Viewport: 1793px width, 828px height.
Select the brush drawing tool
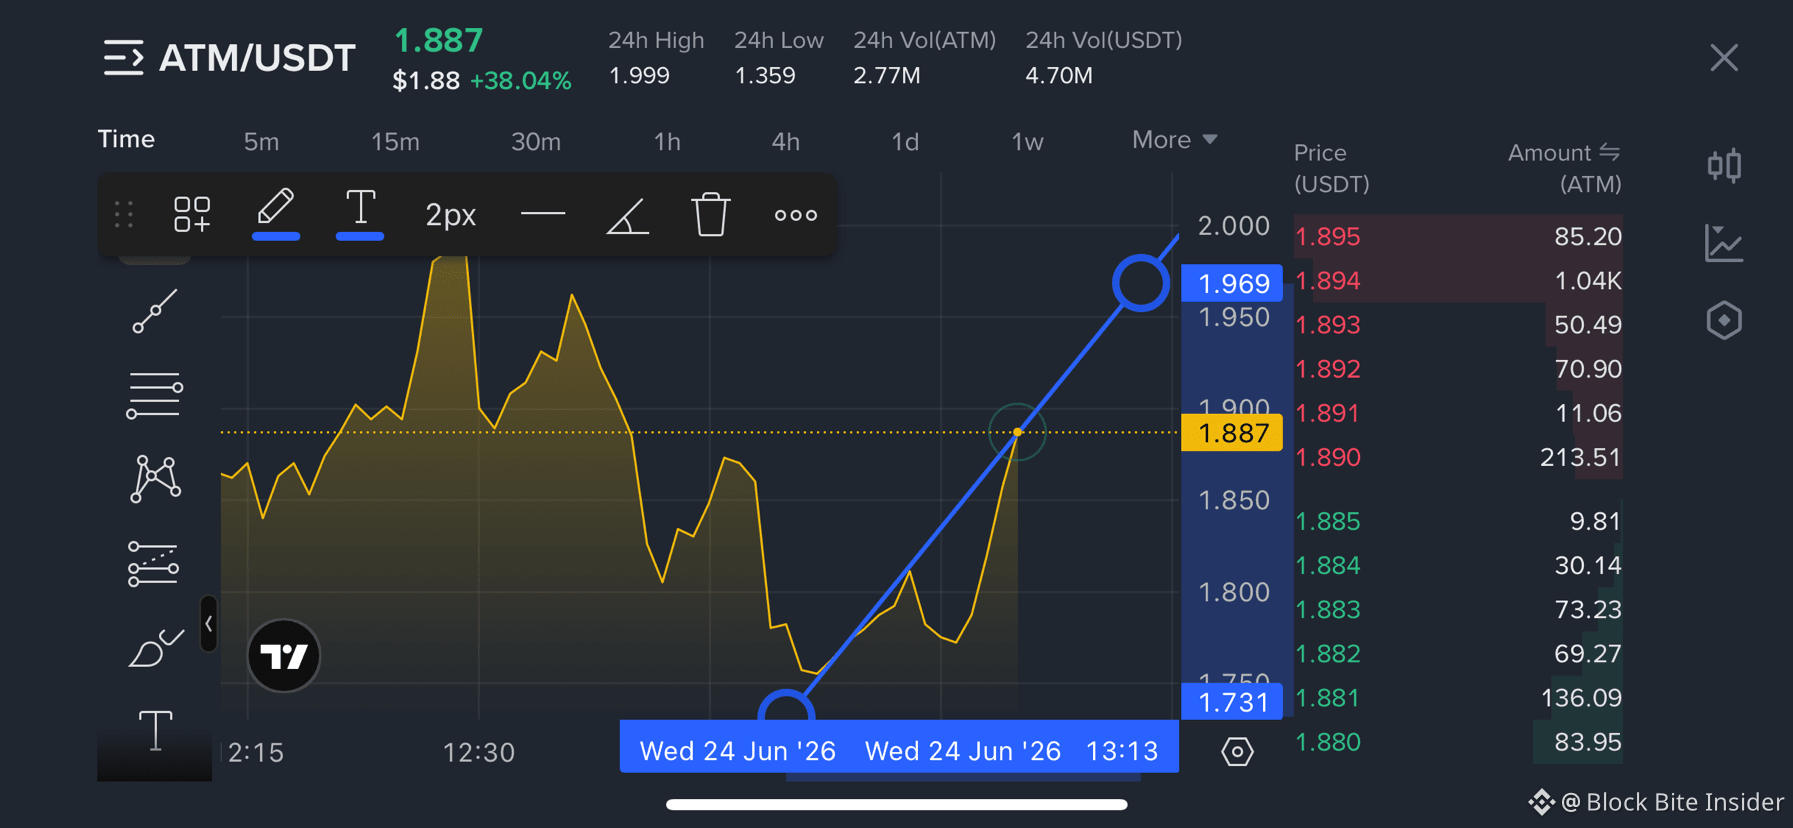tap(155, 648)
